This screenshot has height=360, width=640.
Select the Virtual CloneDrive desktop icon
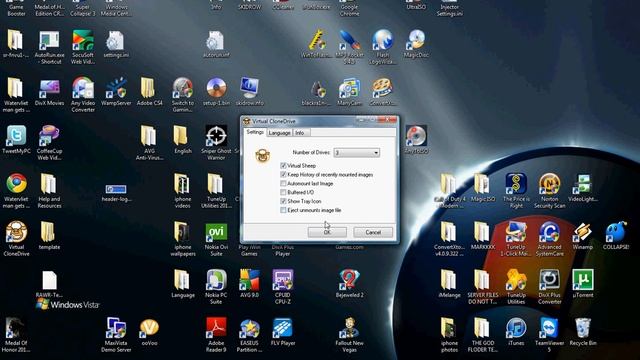coord(16,239)
